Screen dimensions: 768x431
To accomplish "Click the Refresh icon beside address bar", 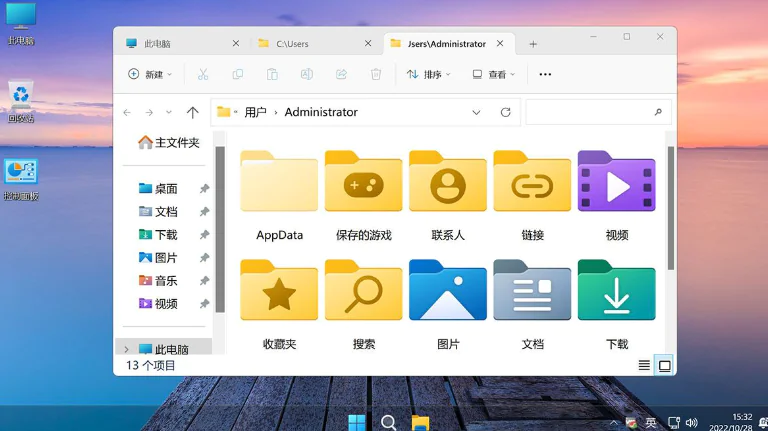I will 505,112.
